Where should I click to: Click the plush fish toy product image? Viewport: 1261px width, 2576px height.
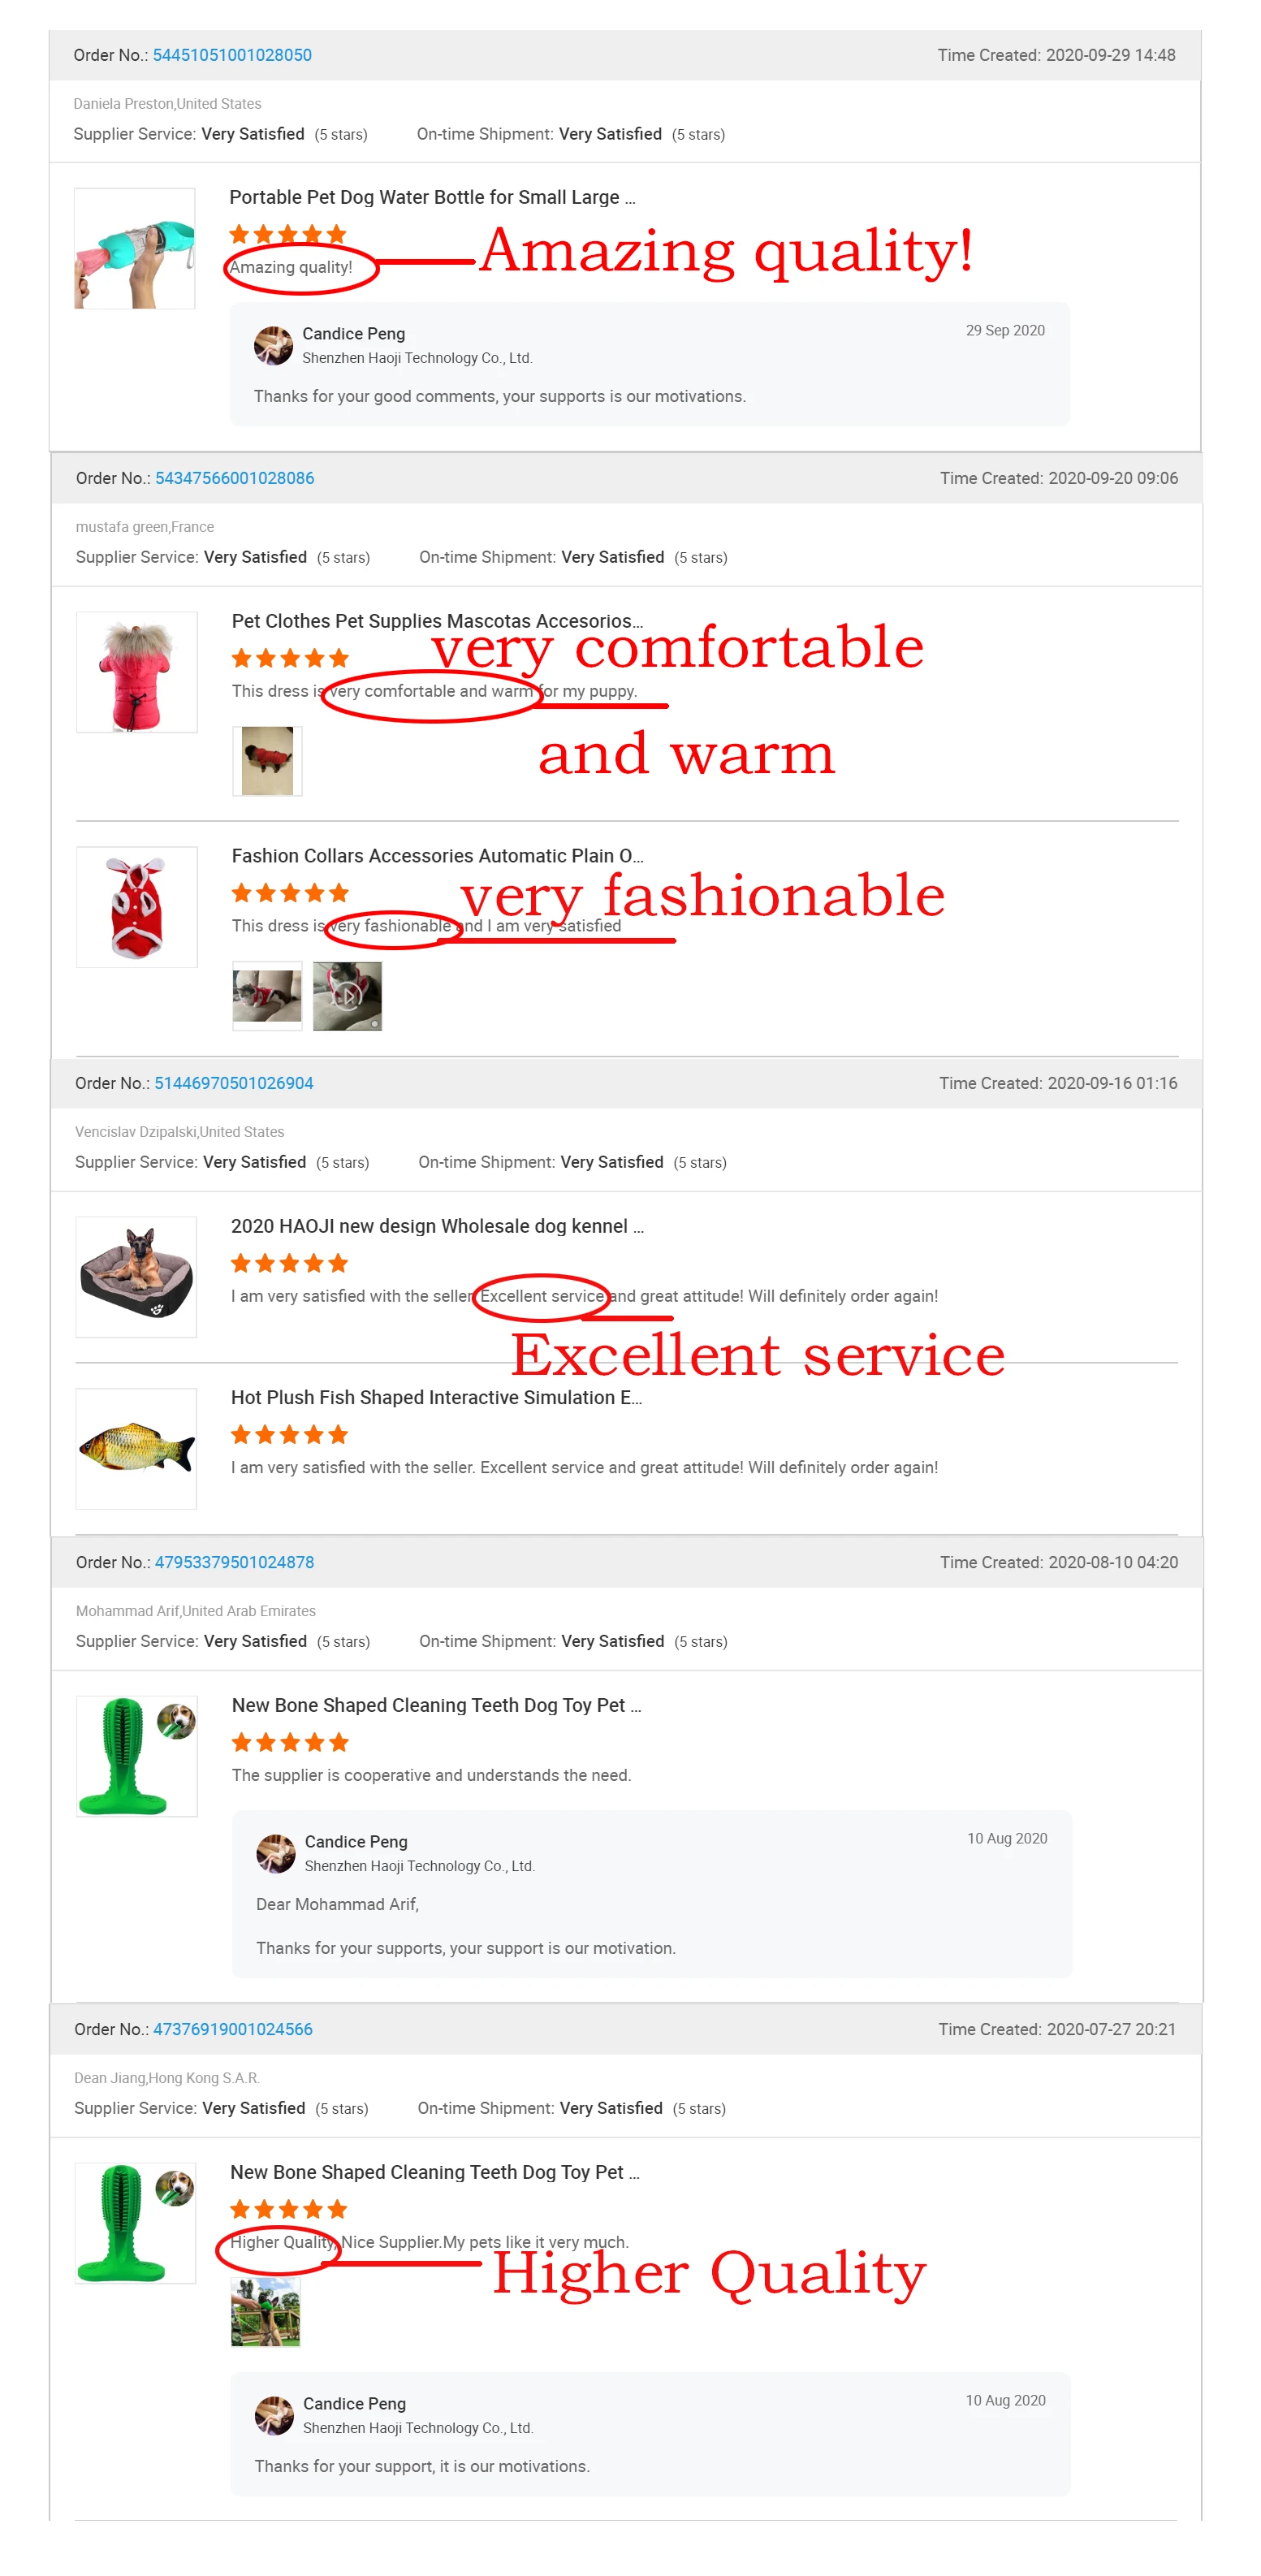(x=136, y=1448)
